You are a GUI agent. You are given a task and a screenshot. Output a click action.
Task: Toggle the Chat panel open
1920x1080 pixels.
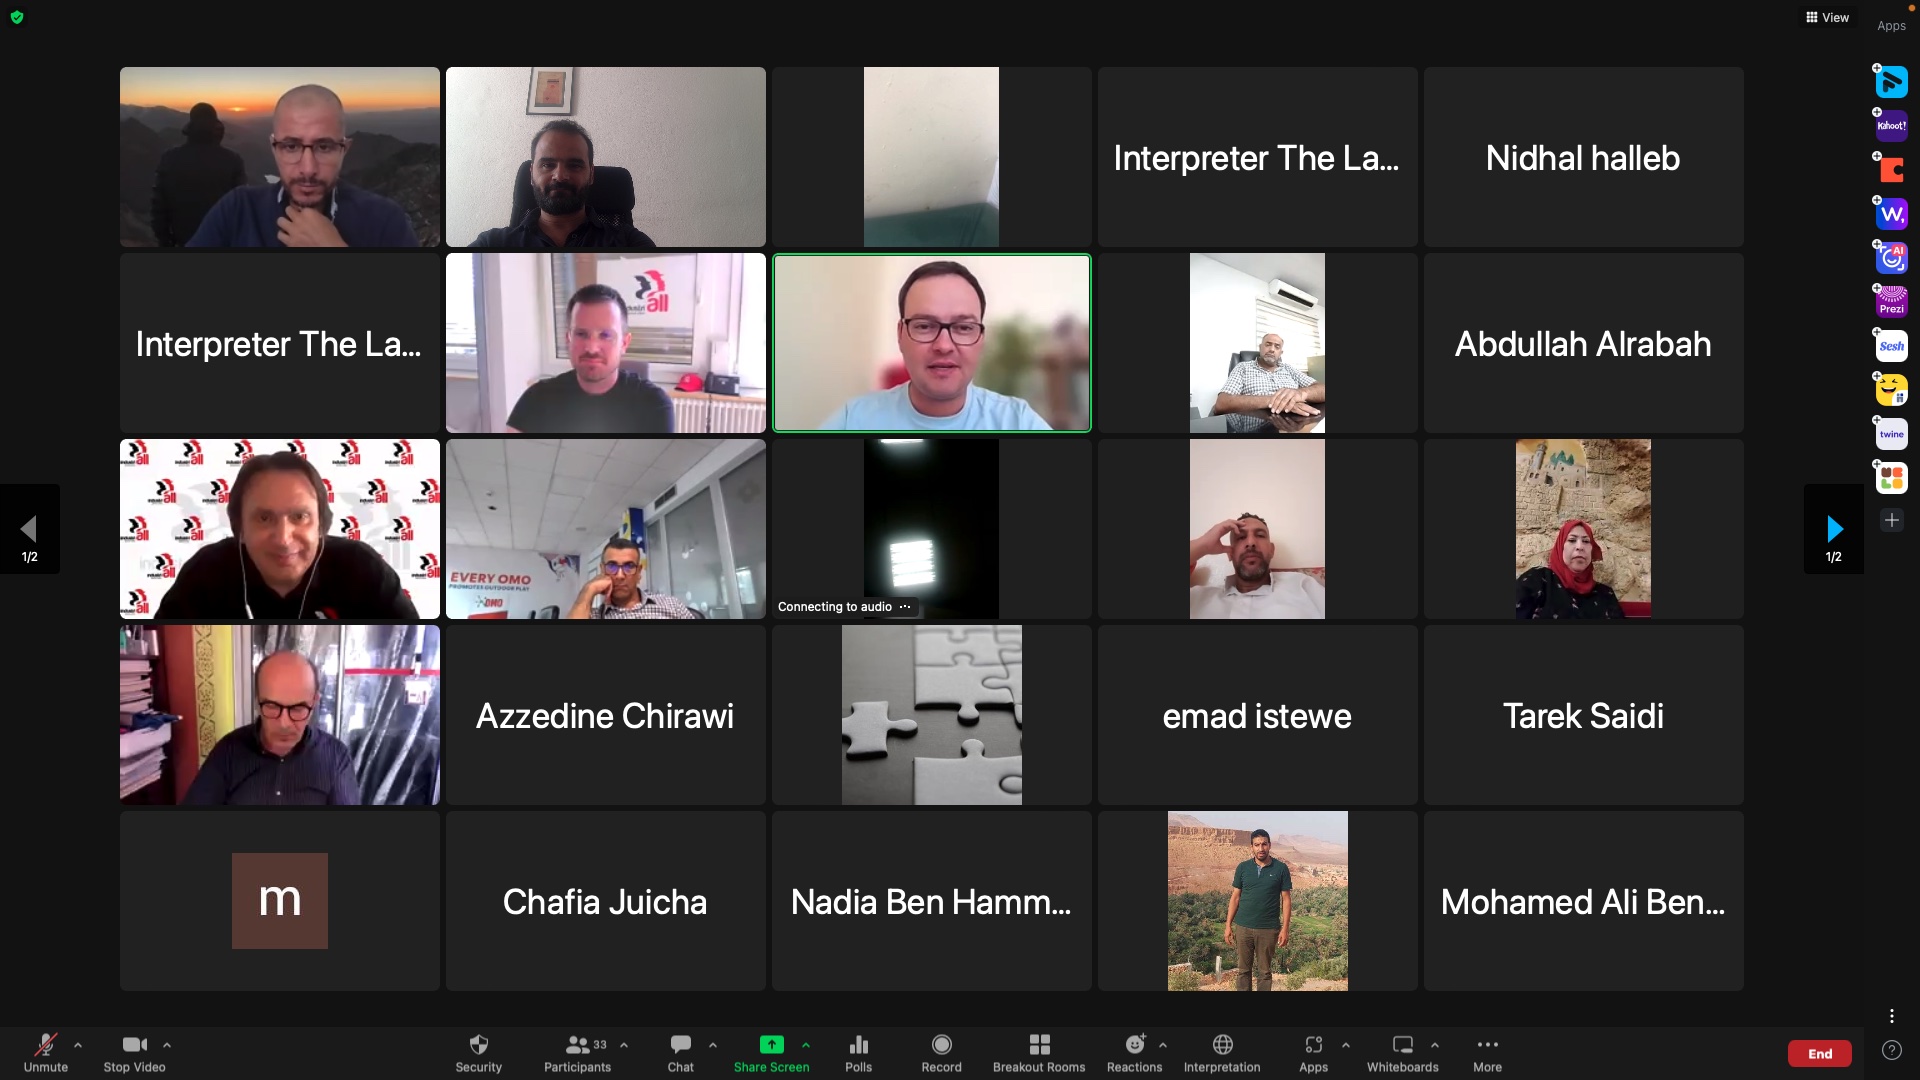click(680, 1045)
